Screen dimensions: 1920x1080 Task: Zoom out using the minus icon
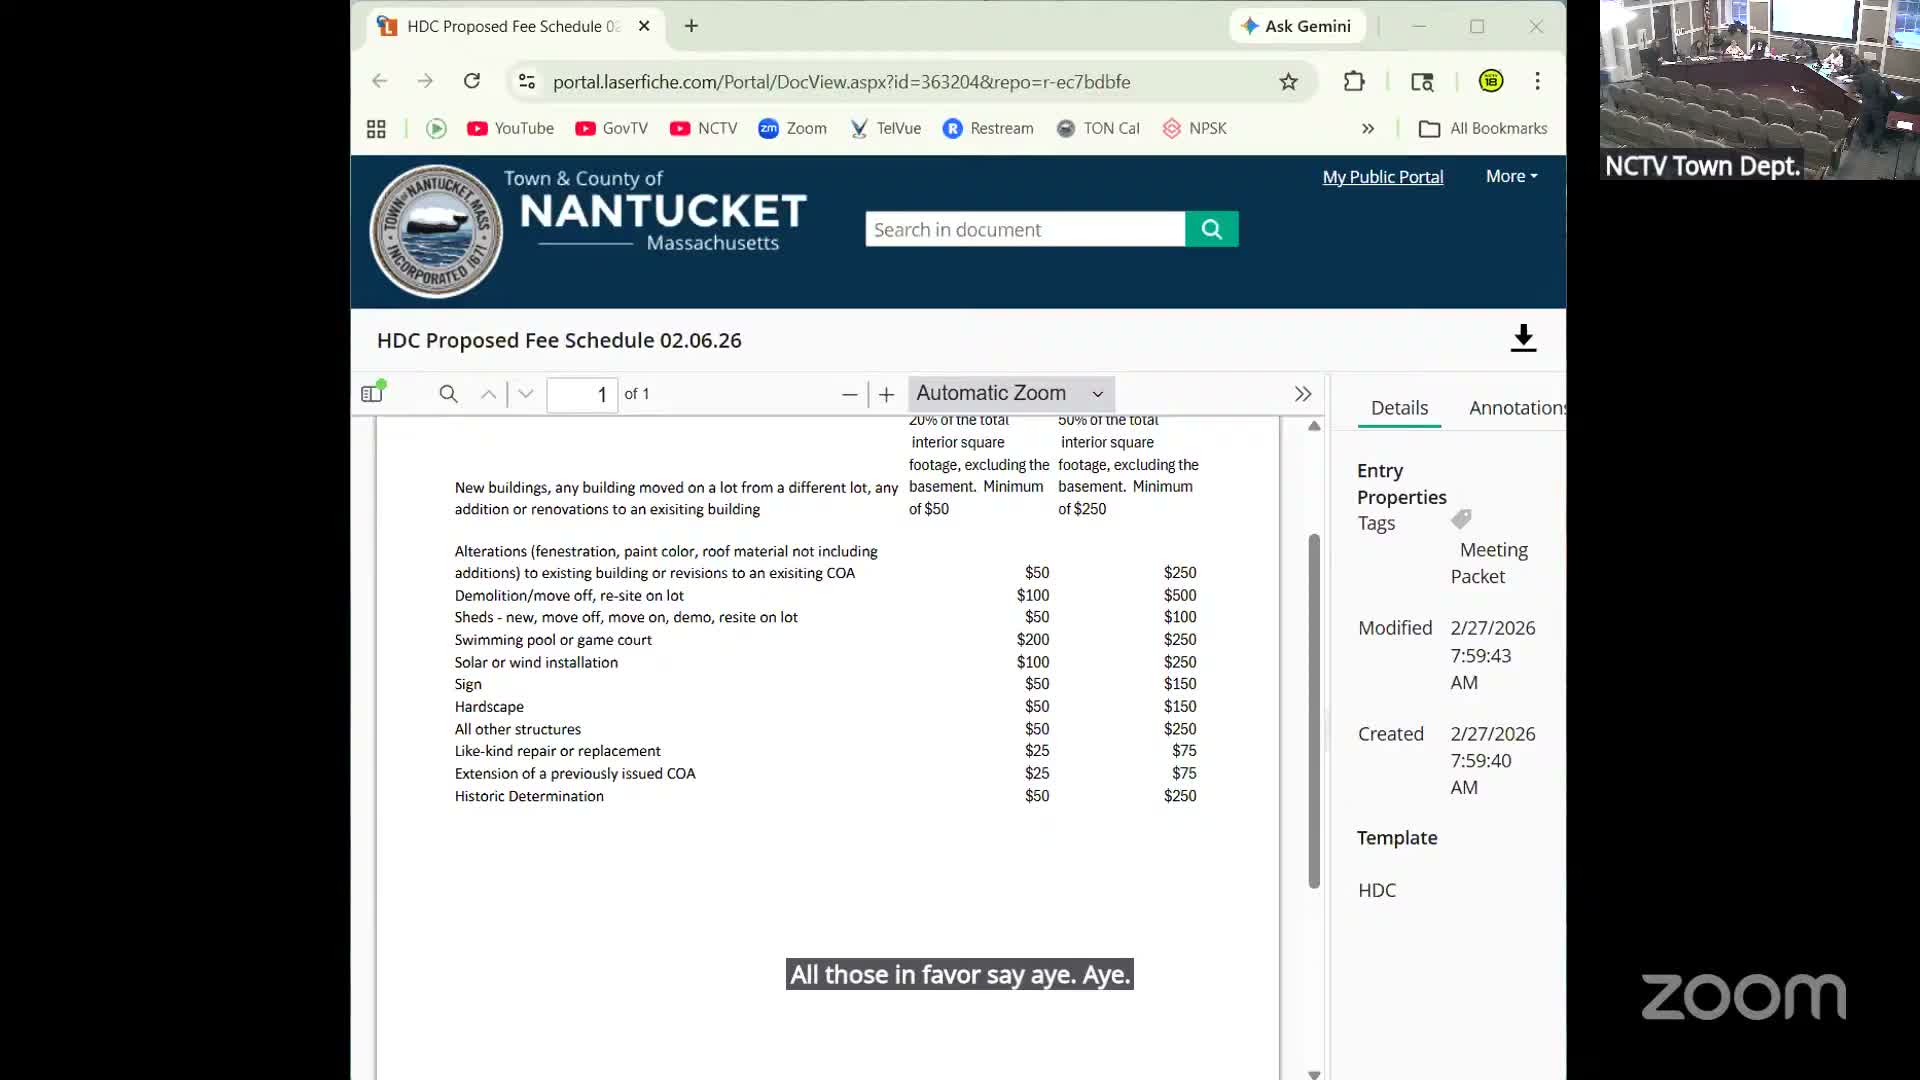849,394
